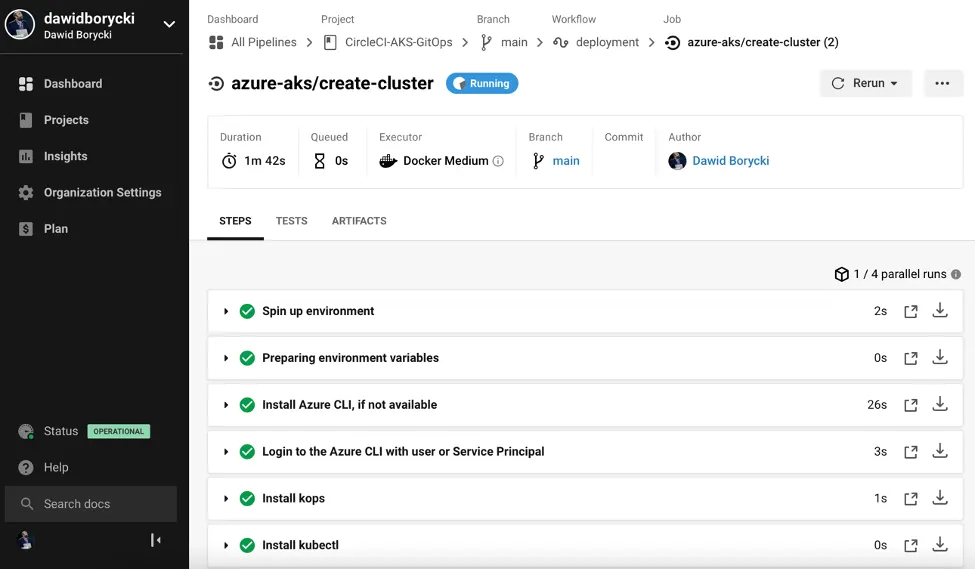The image size is (977, 570).
Task: Expand Login to the Azure CLI step
Action: tap(226, 452)
